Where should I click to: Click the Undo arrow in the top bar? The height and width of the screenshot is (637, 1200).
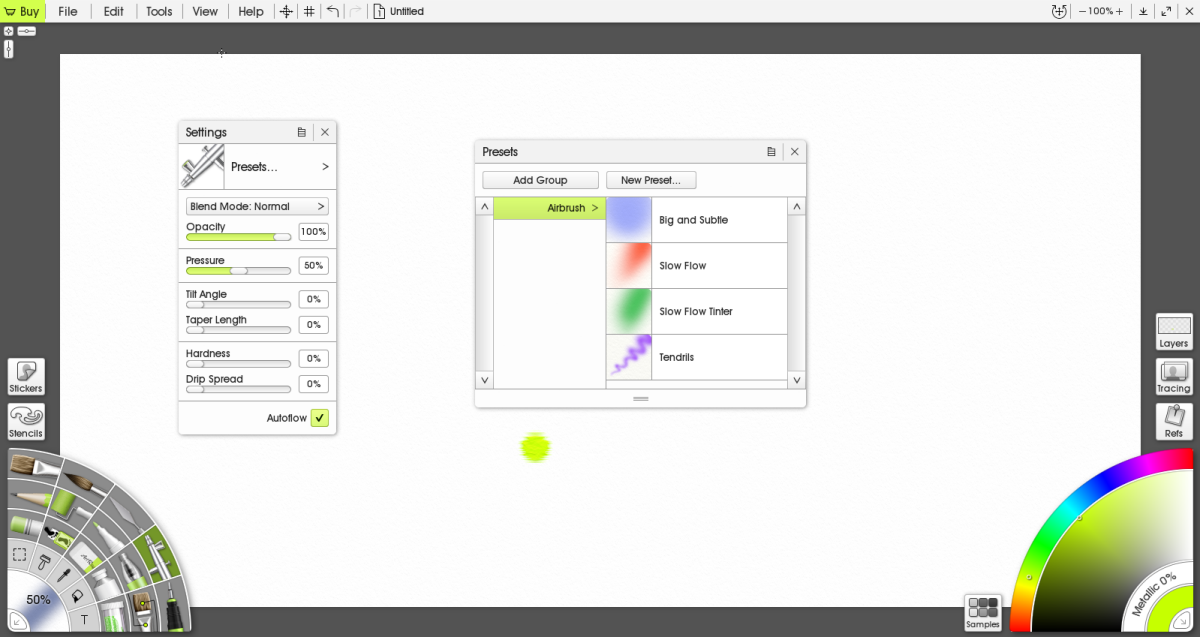point(333,11)
